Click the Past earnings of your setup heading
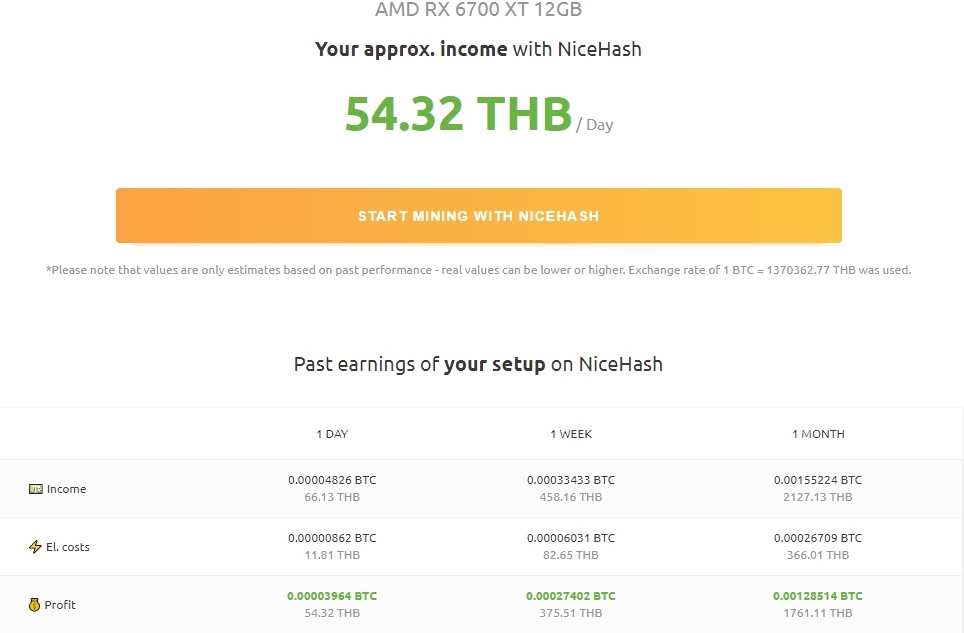This screenshot has height=633, width=964. 478,364
